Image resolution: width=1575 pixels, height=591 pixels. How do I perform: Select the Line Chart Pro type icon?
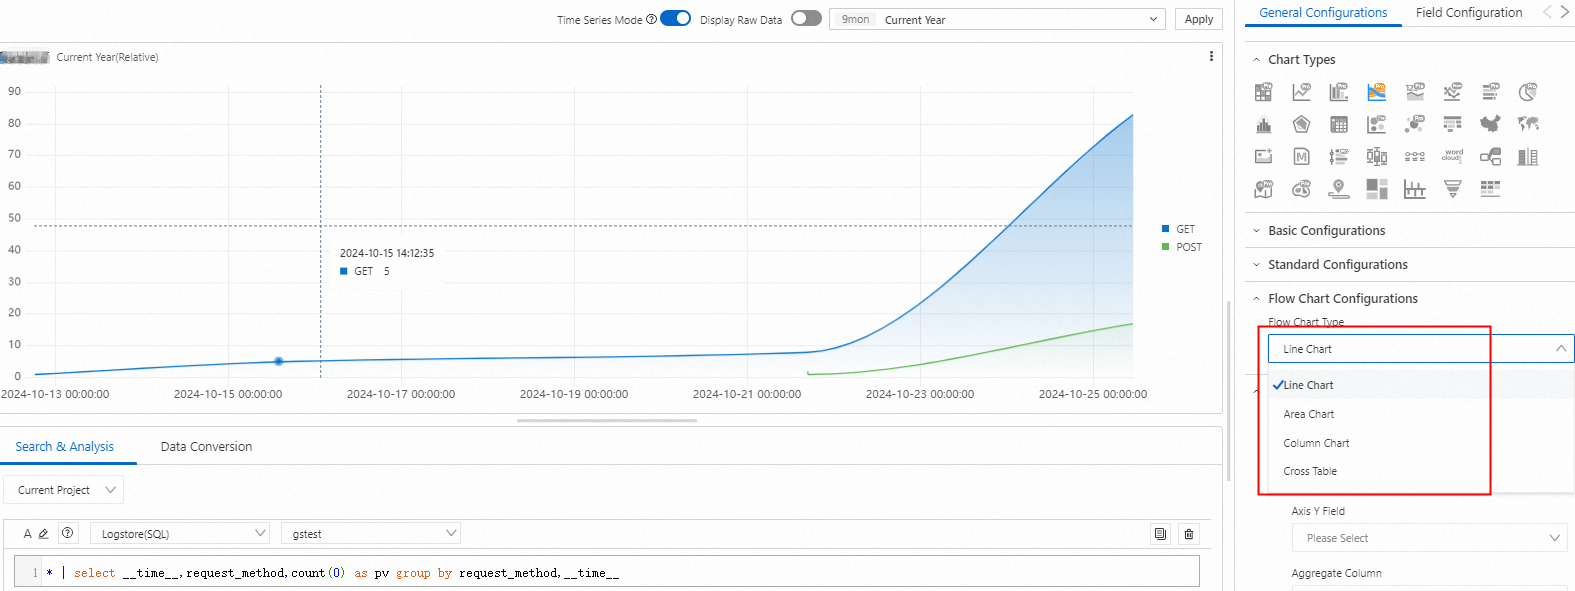[1301, 92]
